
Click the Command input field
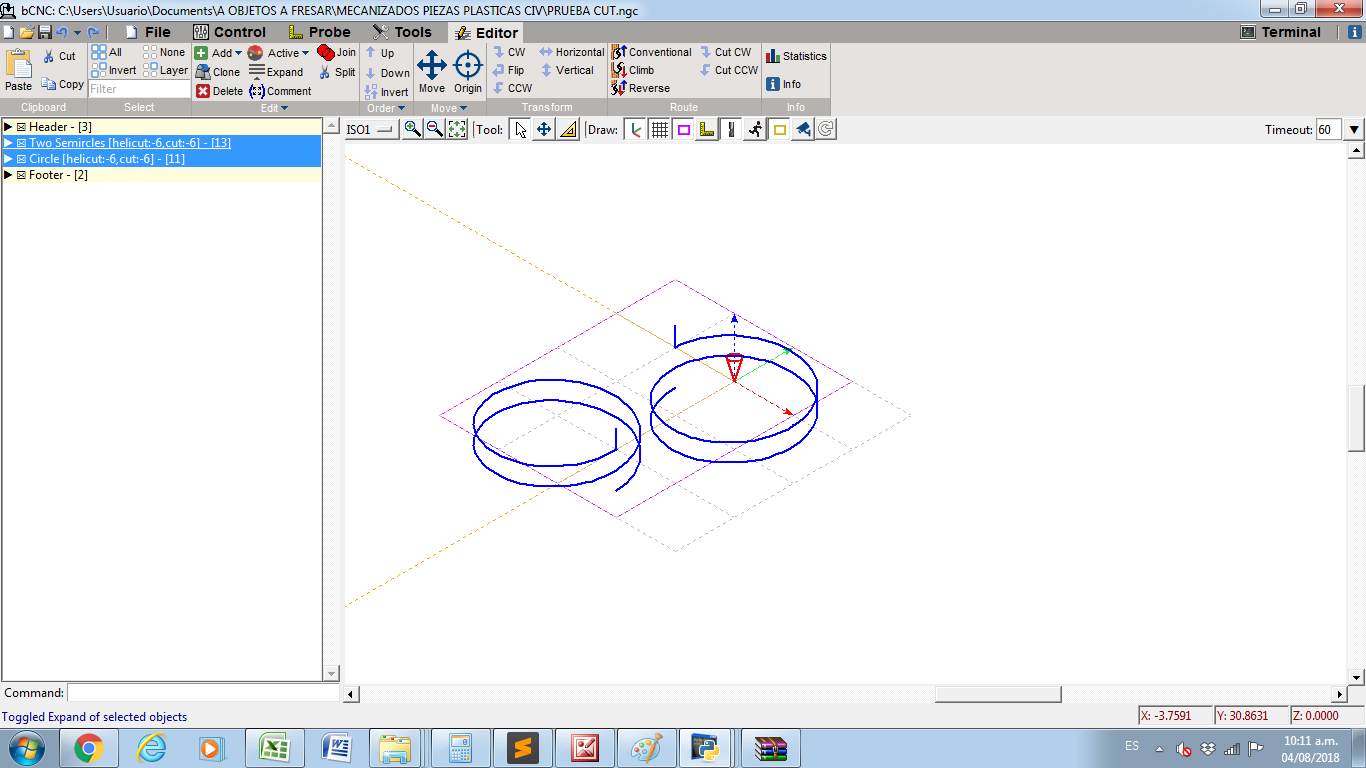pos(204,693)
